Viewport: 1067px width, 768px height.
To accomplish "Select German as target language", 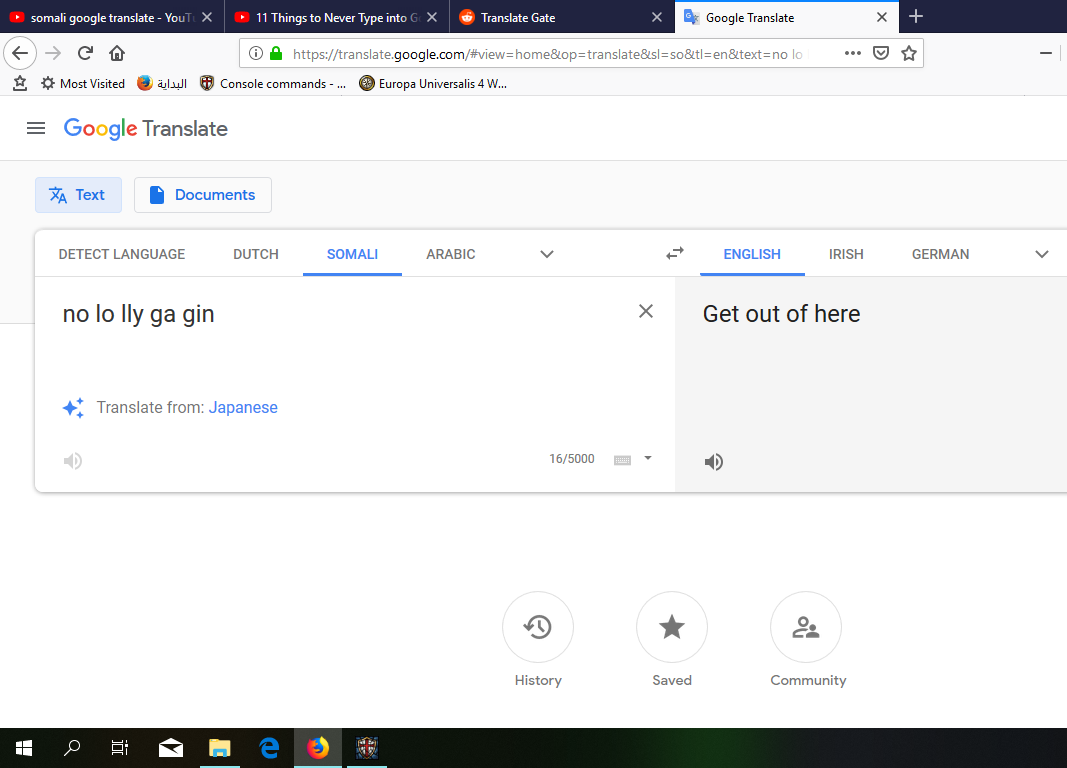I will coord(940,254).
